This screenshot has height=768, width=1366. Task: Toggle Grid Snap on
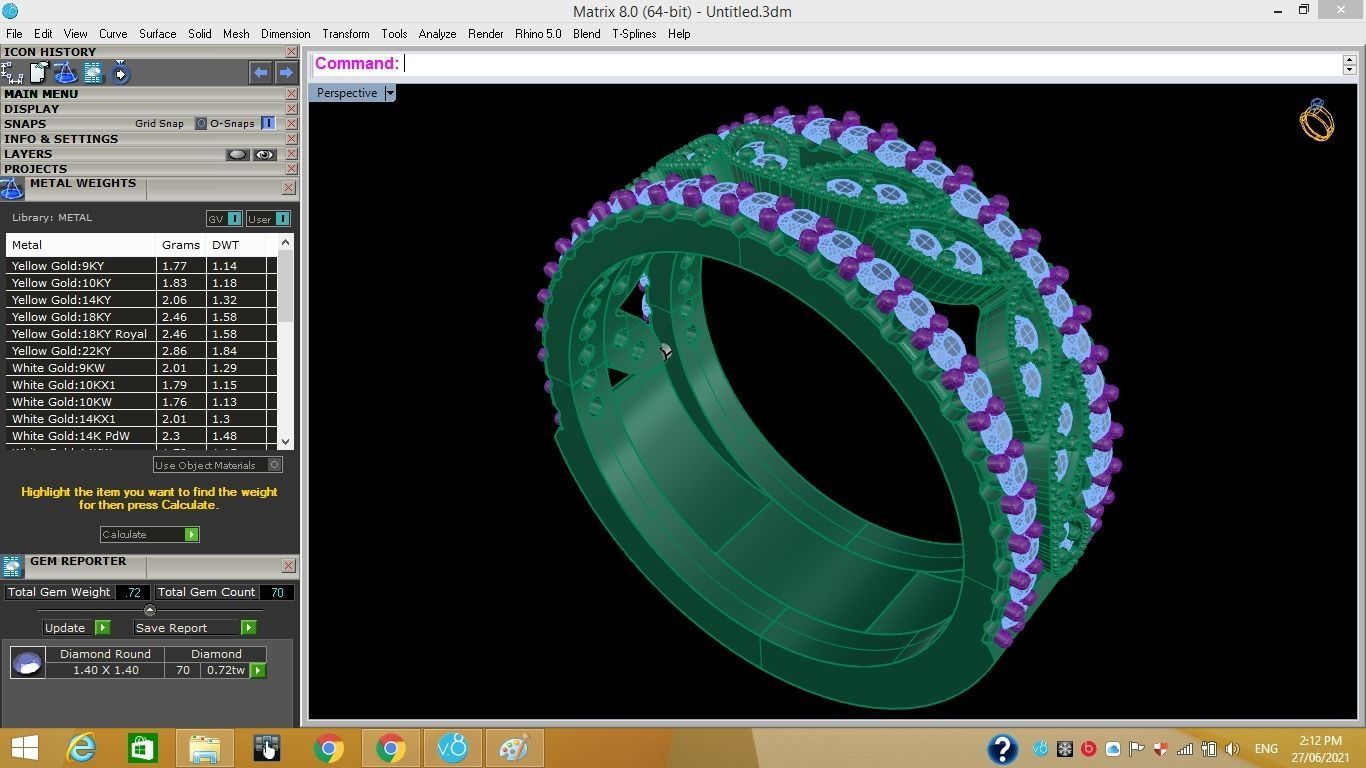[200, 124]
